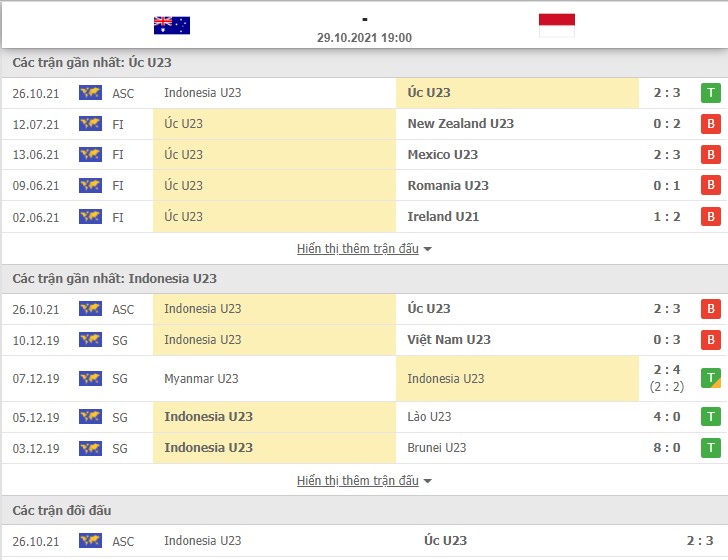Viewport: 728px width, 560px height.
Task: Click the Indonesia flag icon in header
Action: (557, 25)
